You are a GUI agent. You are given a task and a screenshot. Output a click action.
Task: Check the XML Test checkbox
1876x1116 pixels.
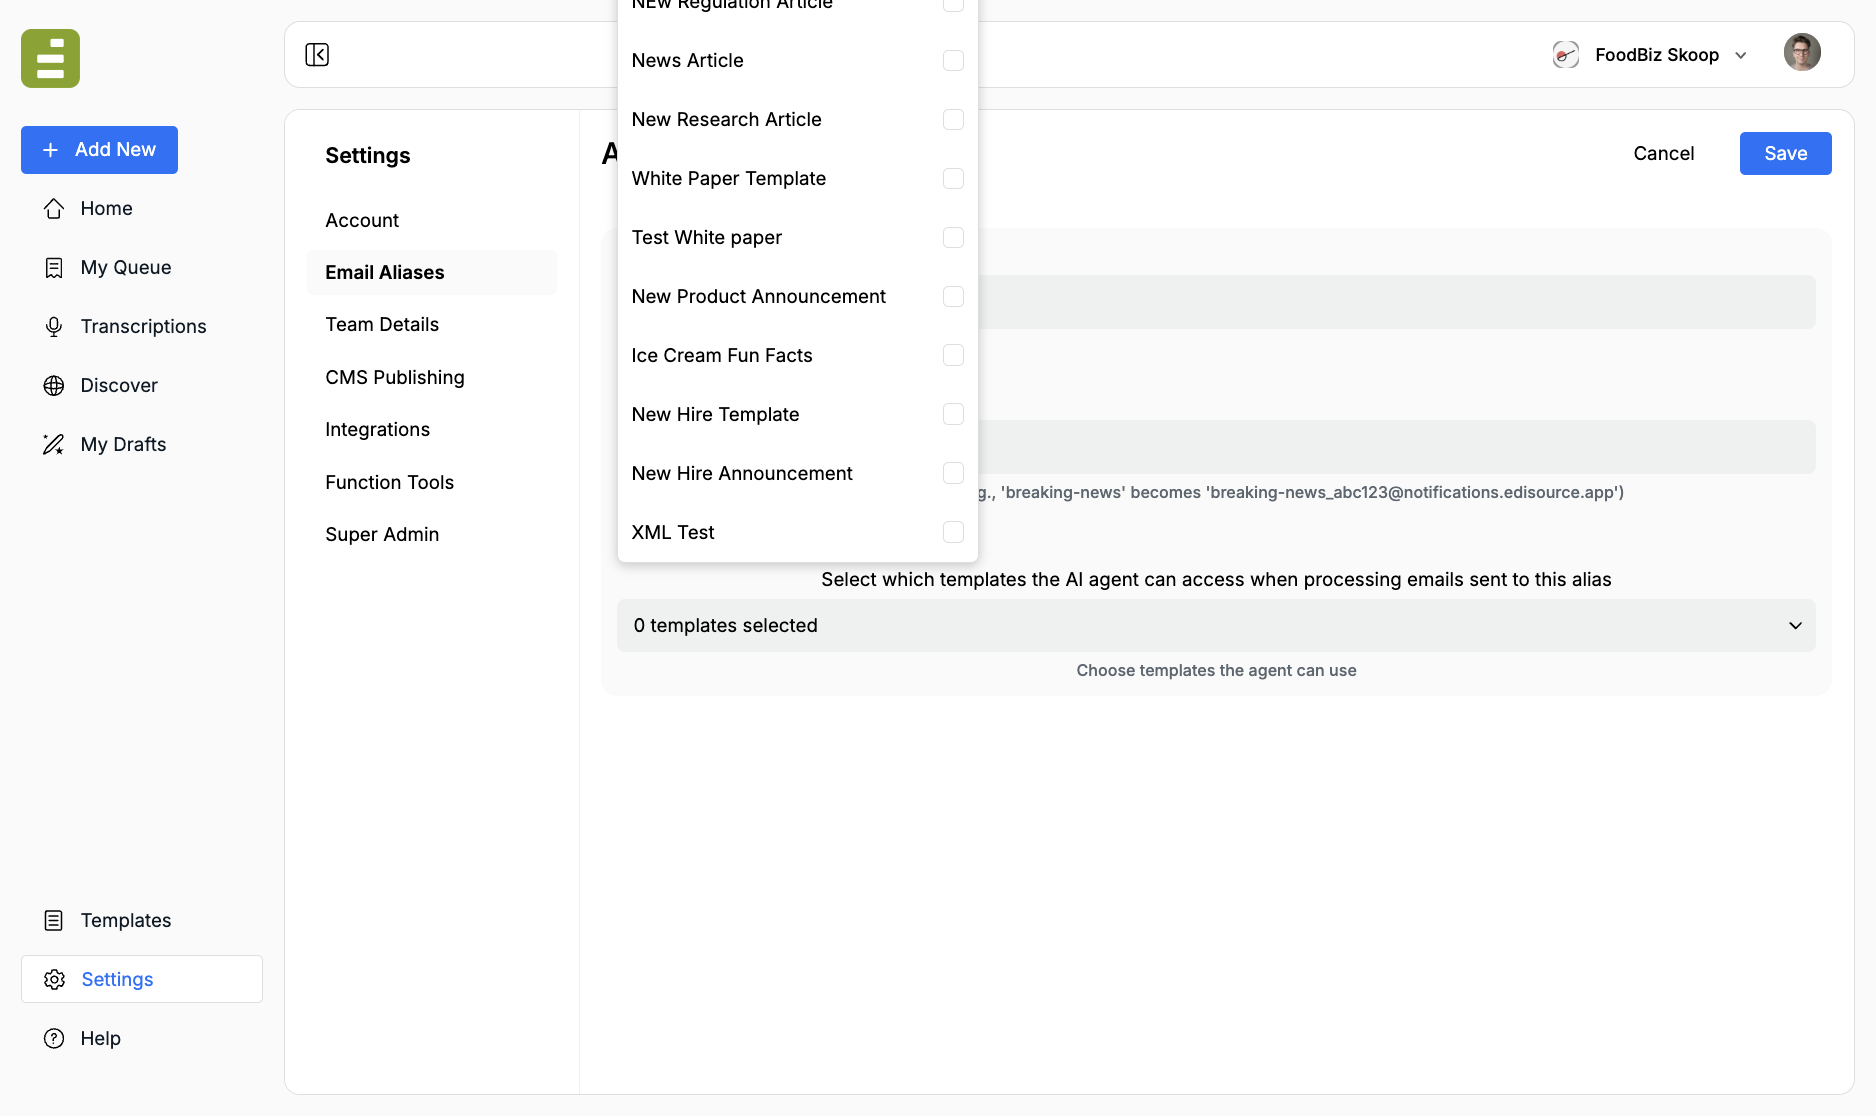click(x=954, y=533)
